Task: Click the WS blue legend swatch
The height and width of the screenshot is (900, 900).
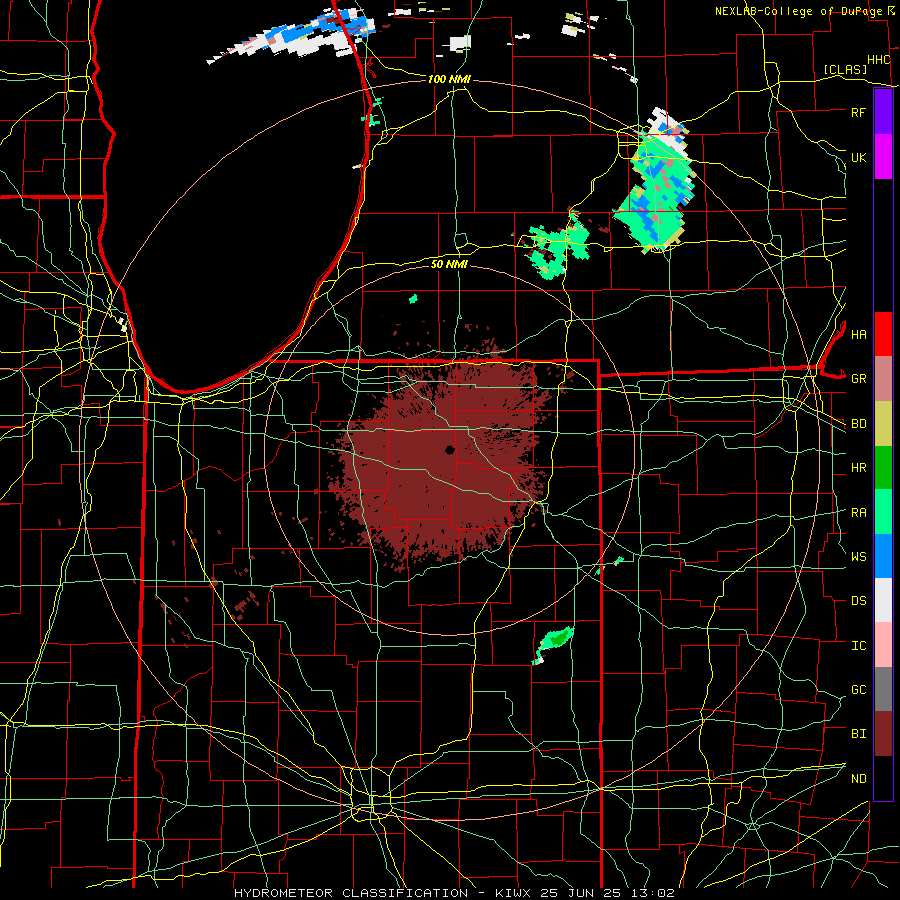Action: pos(883,556)
